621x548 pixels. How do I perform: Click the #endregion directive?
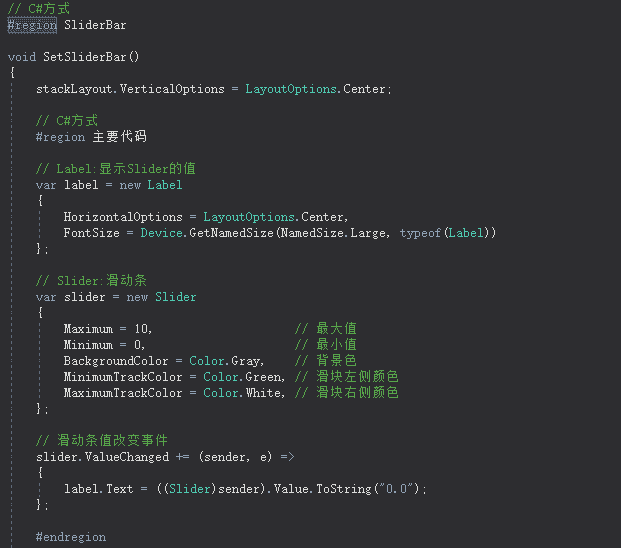(70, 537)
